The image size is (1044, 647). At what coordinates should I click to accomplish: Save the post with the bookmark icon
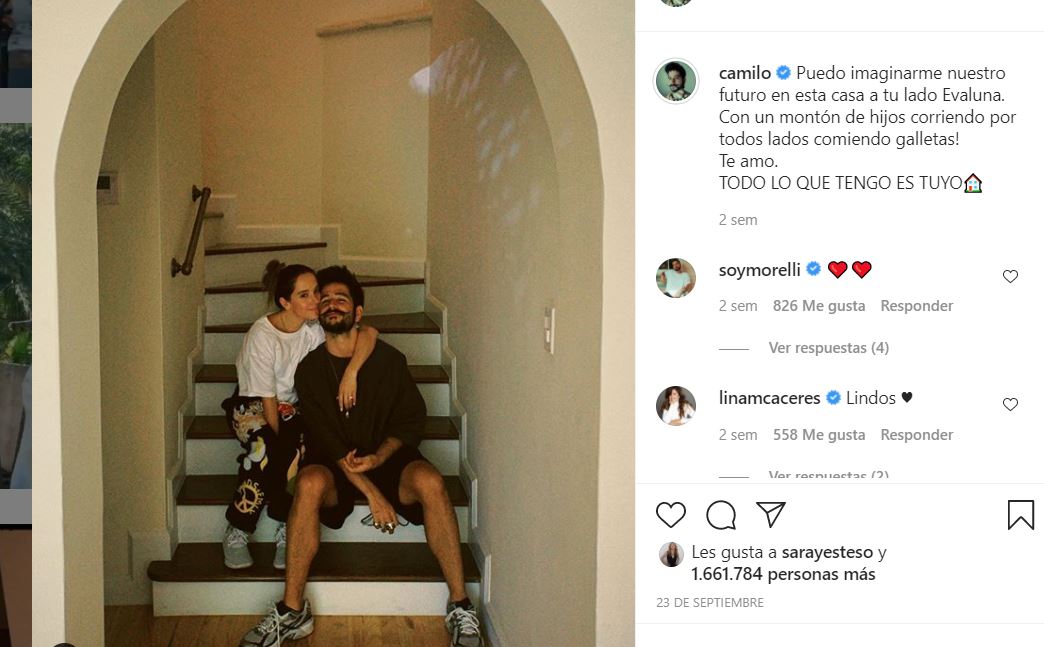pos(1020,515)
